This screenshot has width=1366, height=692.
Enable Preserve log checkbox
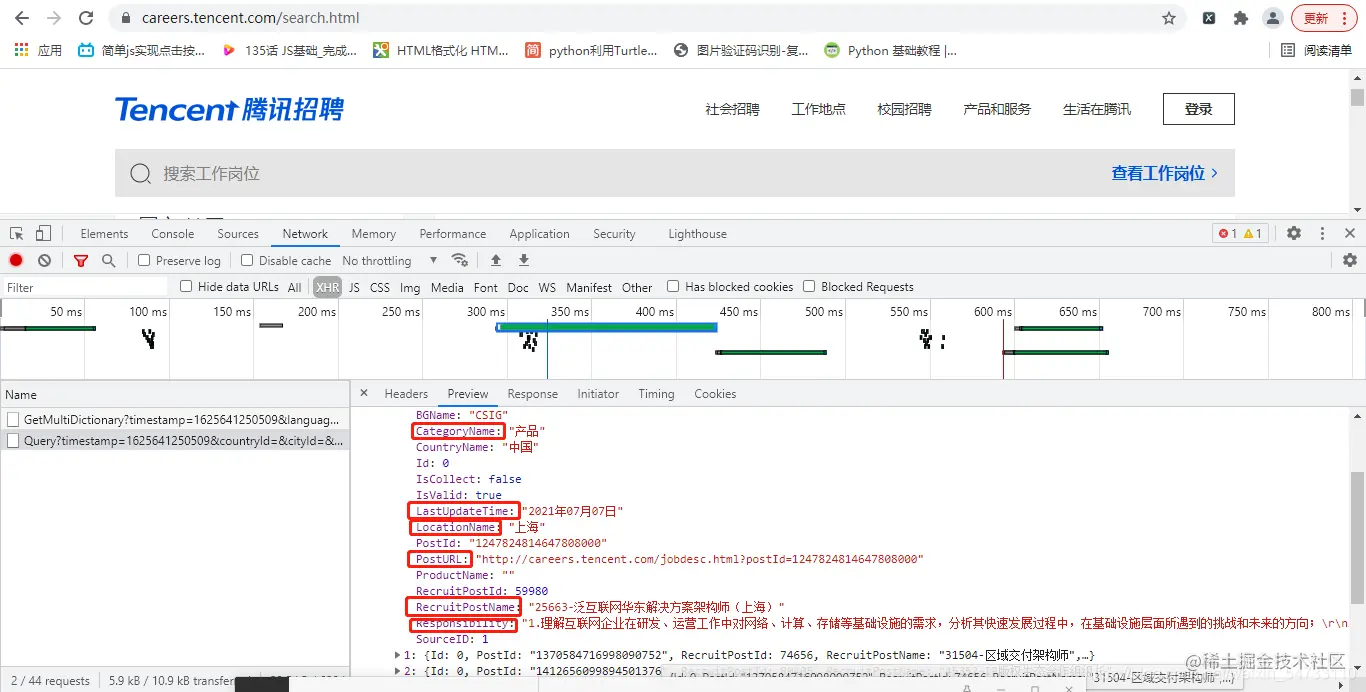click(144, 260)
